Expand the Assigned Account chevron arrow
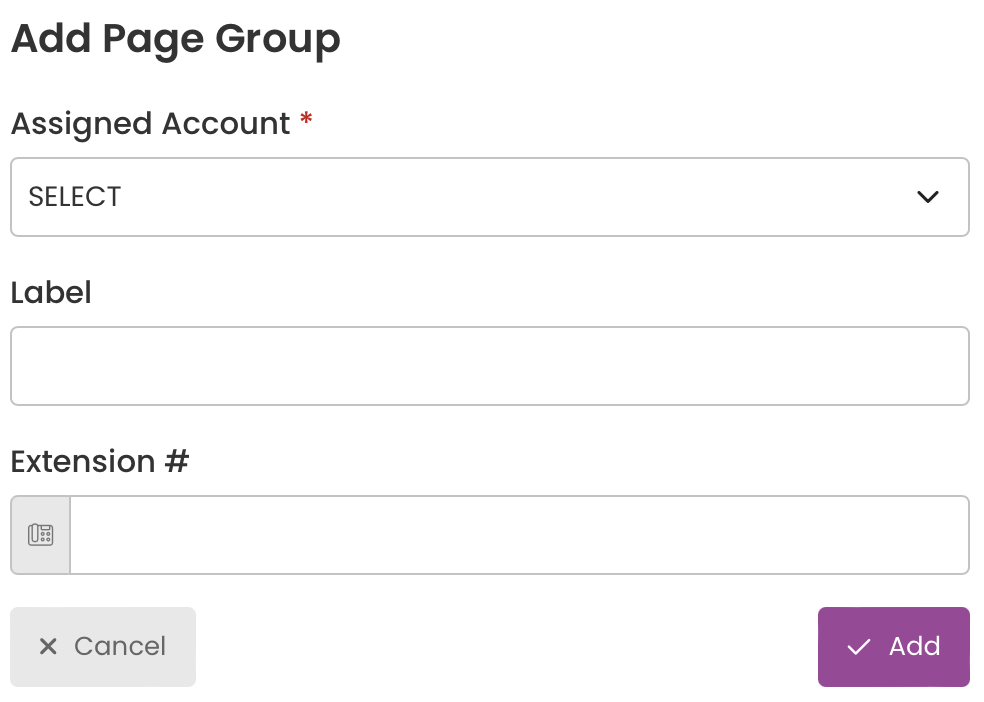The width and height of the screenshot is (984, 702). tap(928, 197)
